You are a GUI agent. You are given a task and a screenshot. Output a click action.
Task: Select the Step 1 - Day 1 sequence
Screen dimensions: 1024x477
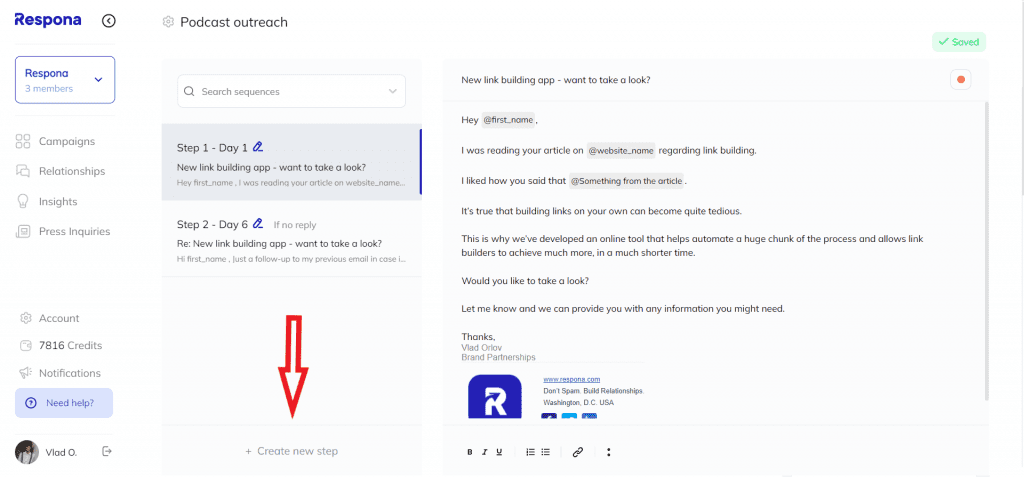(291, 162)
